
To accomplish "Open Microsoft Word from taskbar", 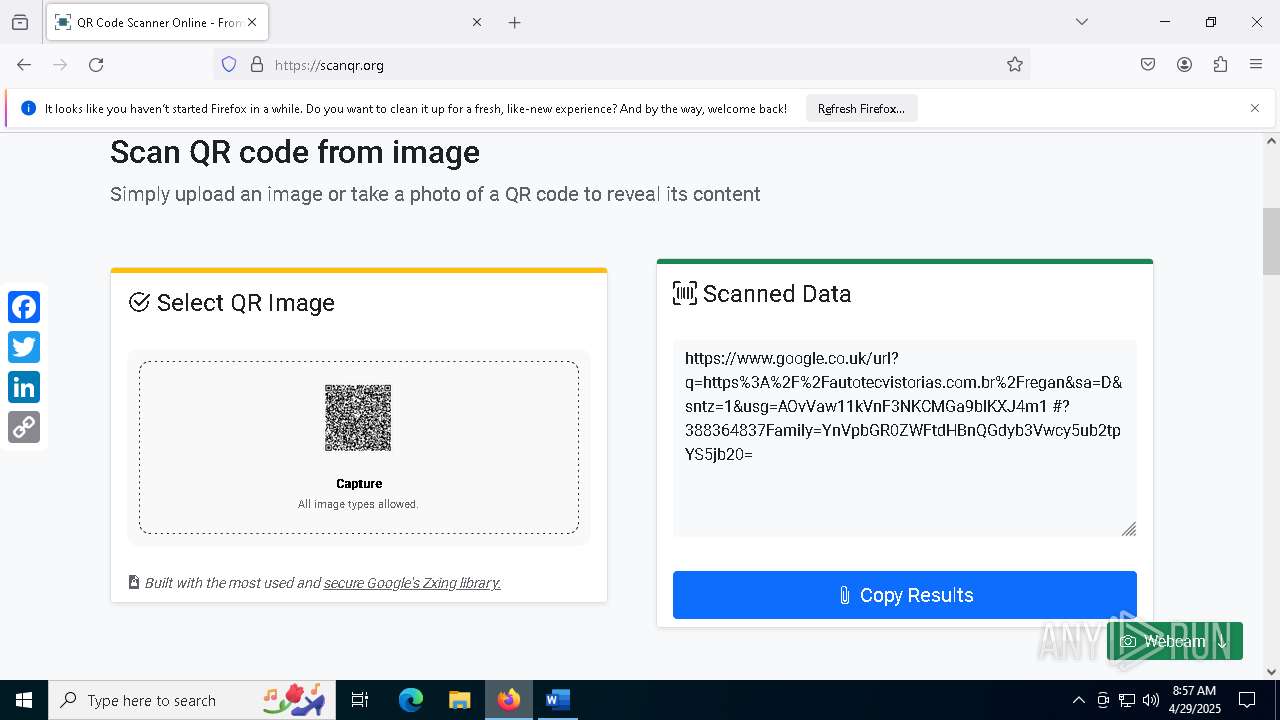I will (x=557, y=700).
